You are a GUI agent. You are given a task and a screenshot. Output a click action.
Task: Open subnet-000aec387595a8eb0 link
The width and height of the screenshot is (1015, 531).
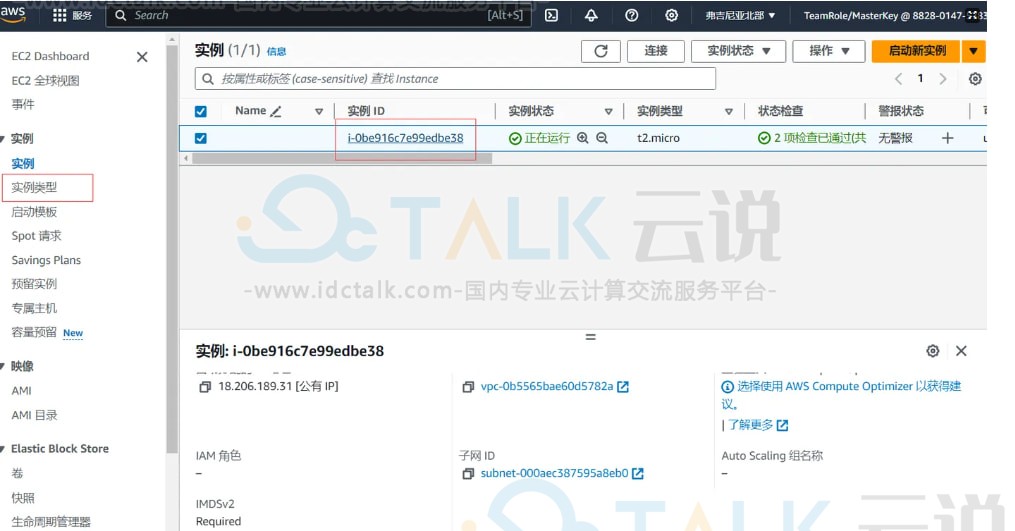coord(554,473)
